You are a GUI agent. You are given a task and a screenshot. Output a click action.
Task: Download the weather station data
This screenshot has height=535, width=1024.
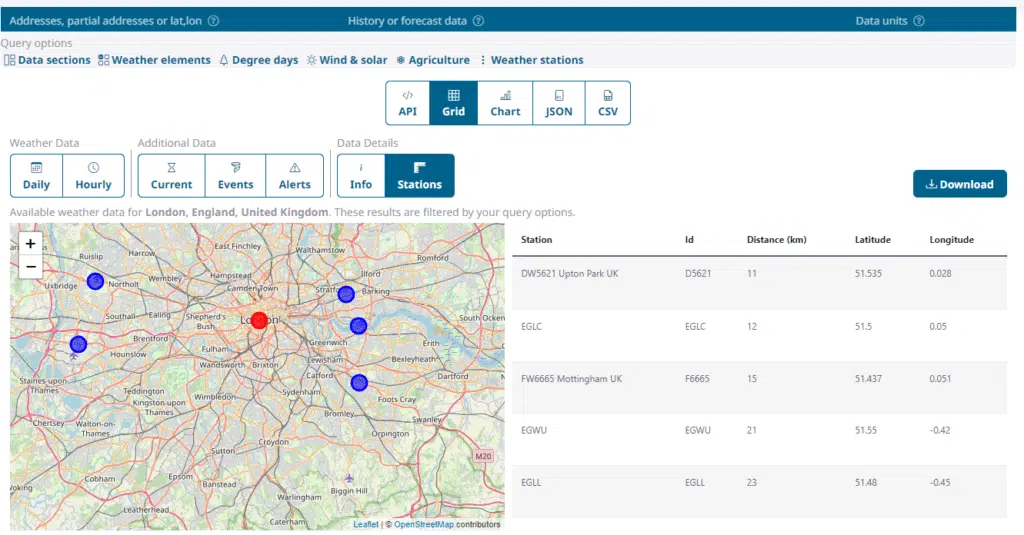point(959,184)
